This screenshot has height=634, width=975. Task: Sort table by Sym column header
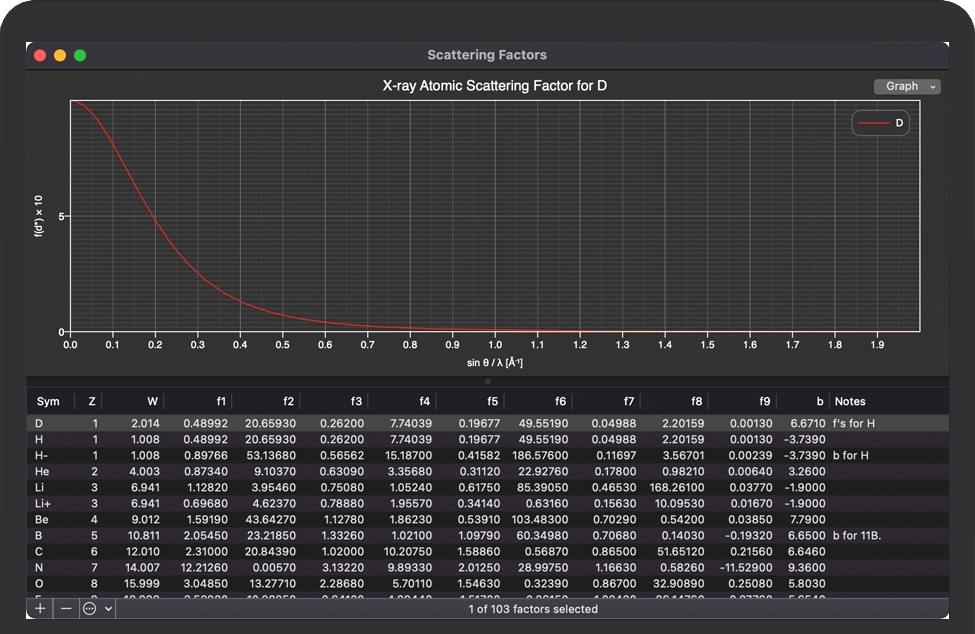pos(48,402)
